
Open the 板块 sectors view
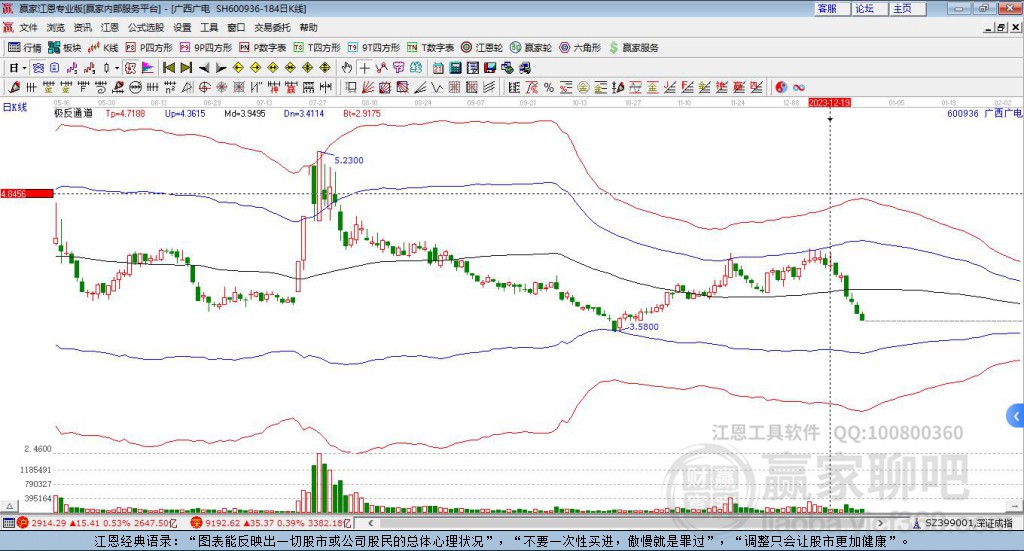[x=64, y=48]
